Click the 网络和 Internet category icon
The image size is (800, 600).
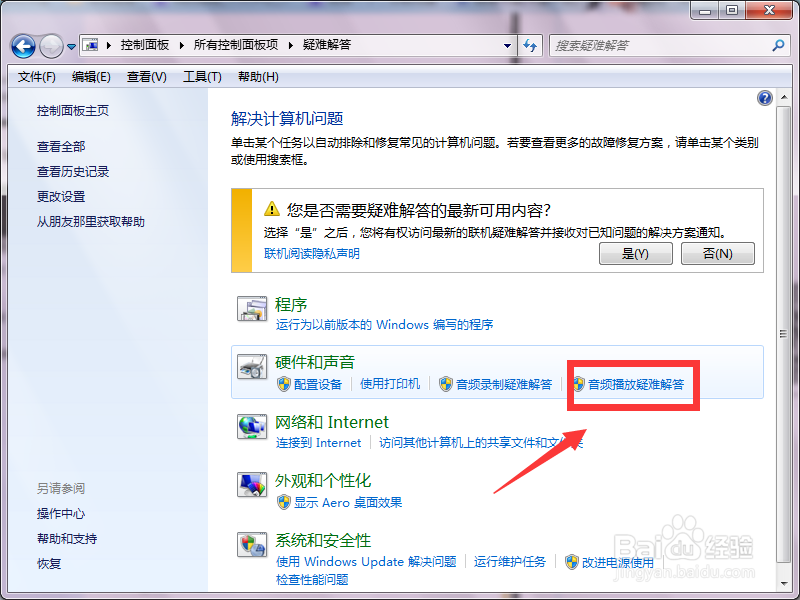coord(252,427)
